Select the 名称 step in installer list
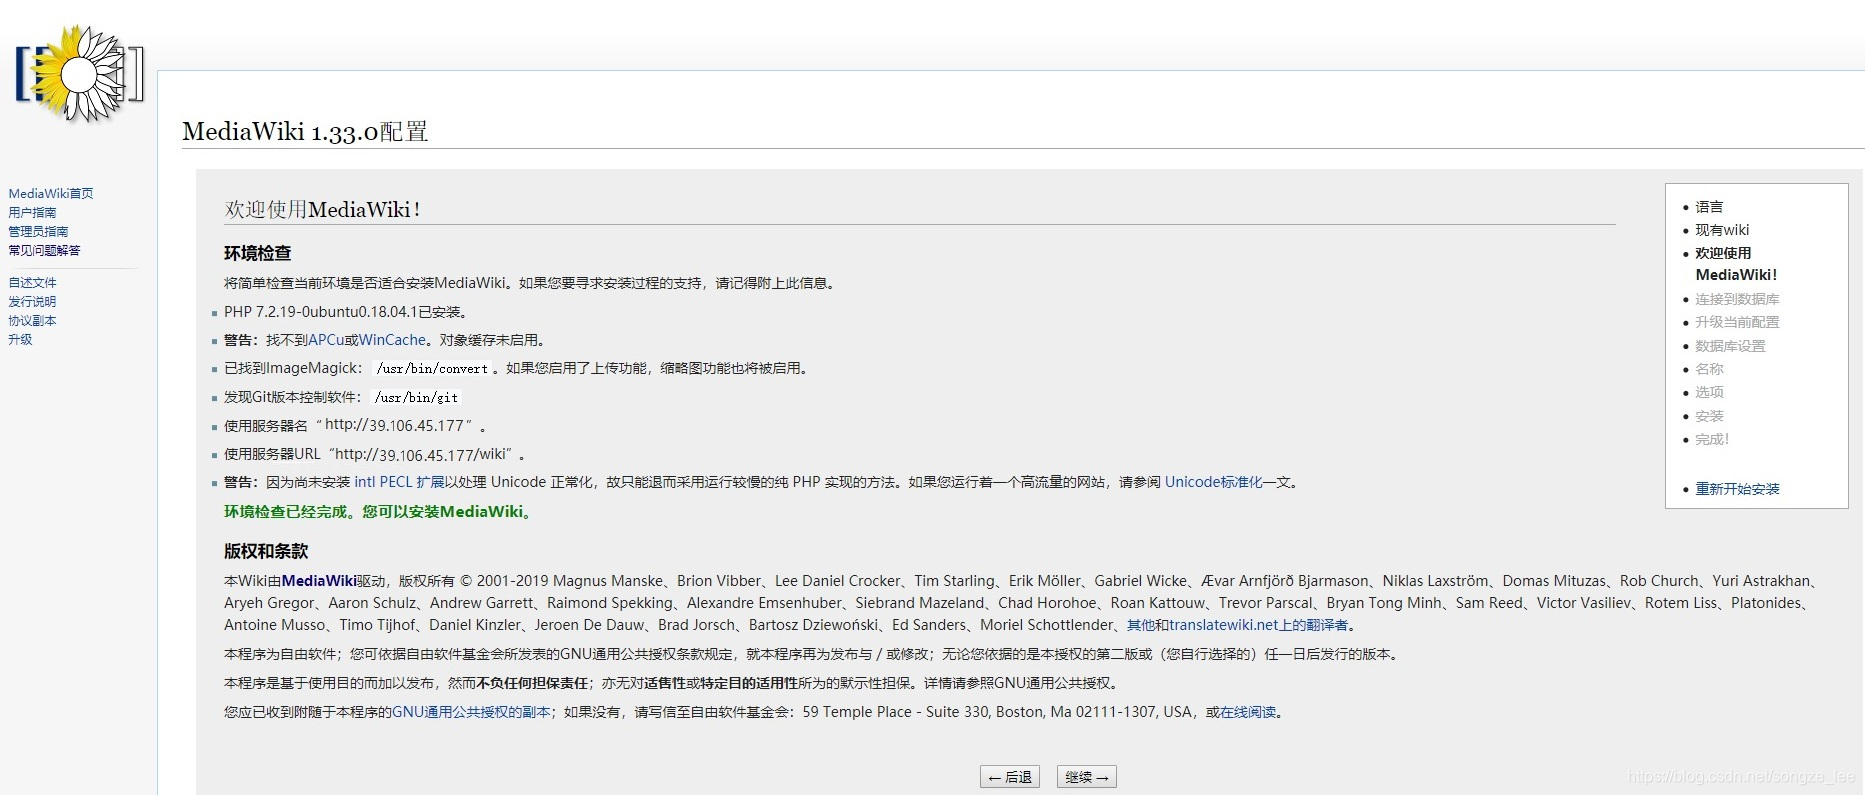1865x795 pixels. pyautogui.click(x=1709, y=369)
